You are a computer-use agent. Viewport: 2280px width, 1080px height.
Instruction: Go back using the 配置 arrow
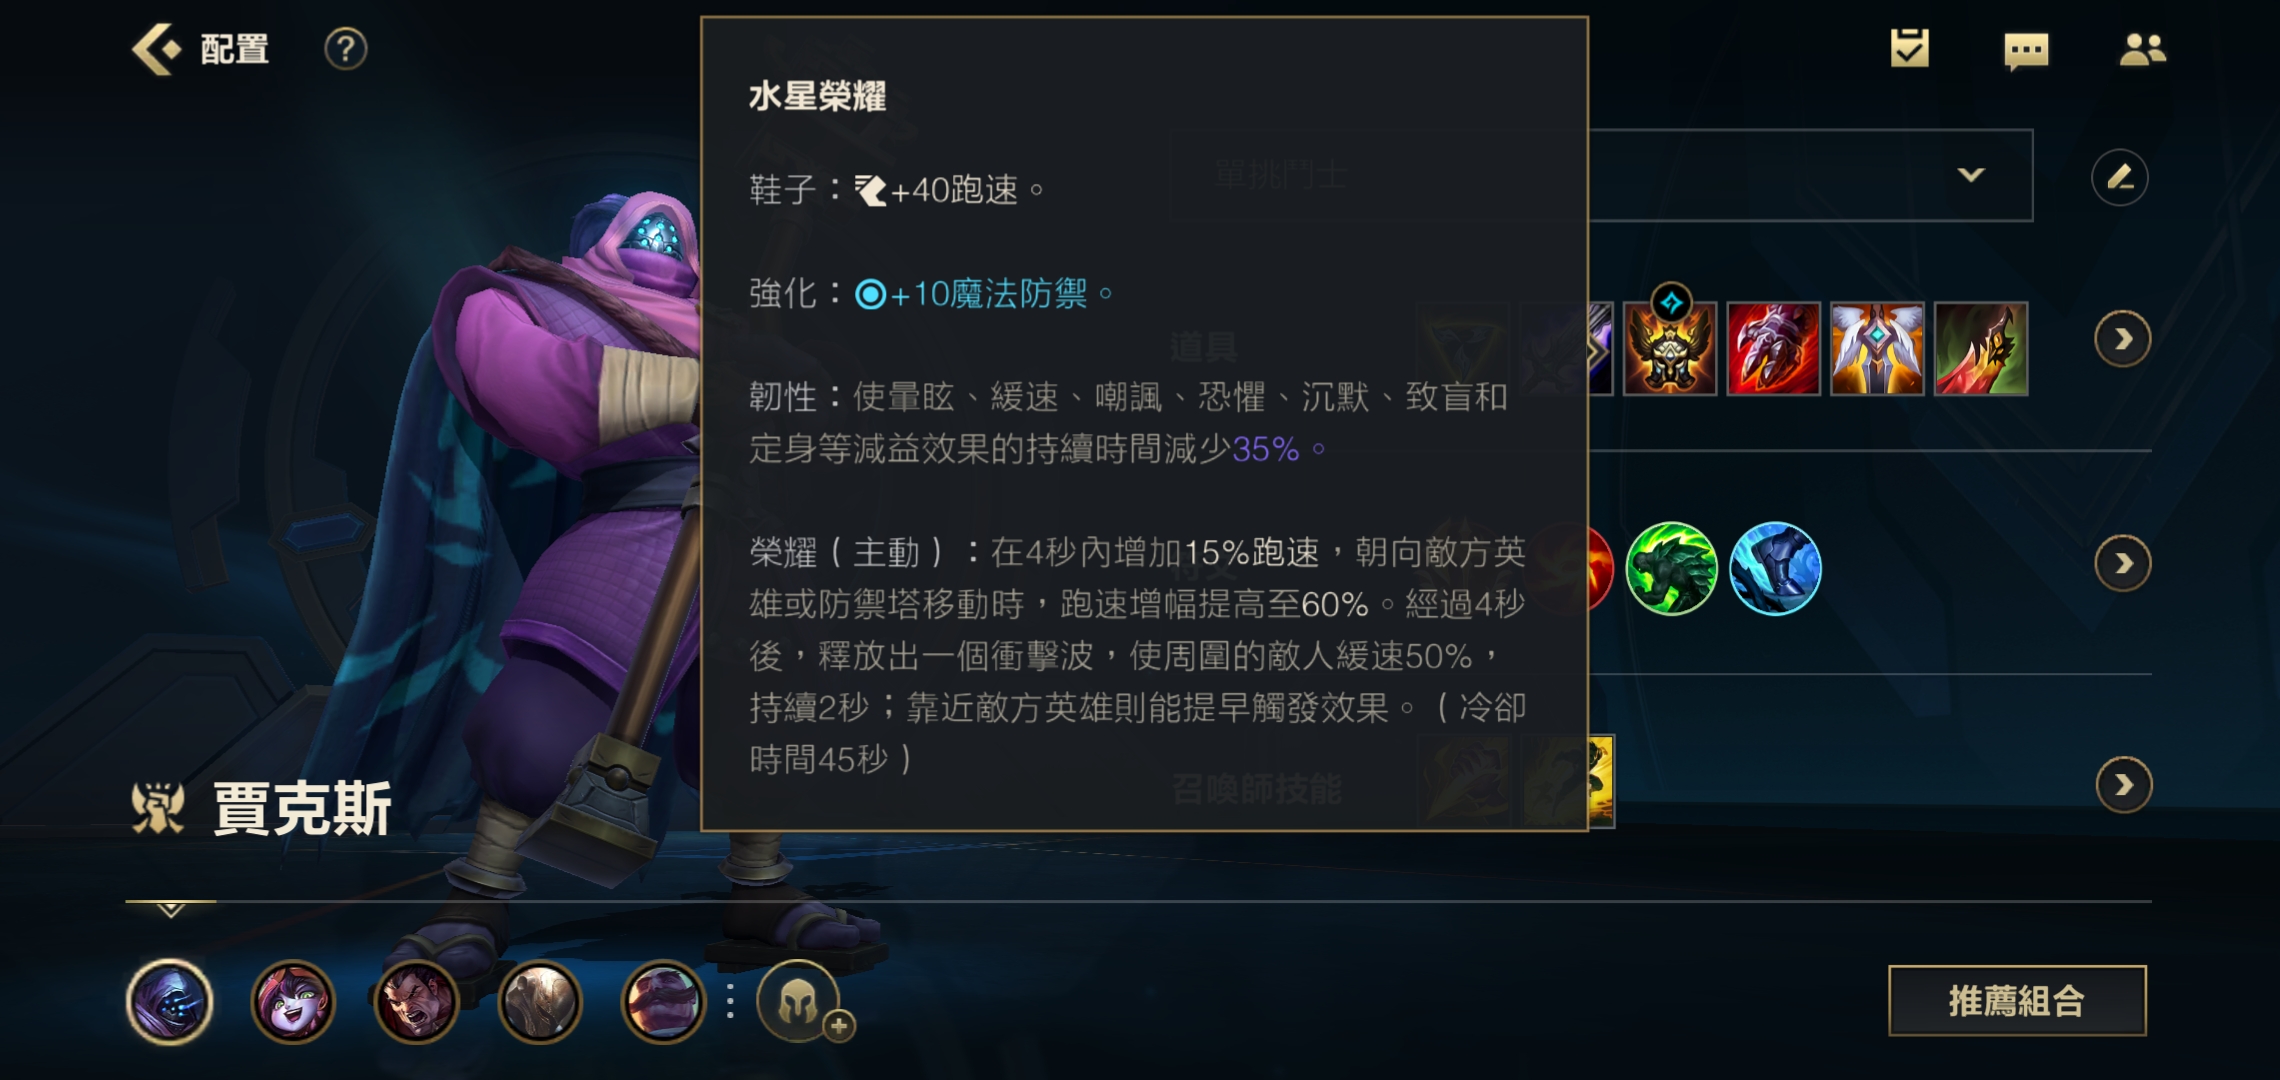pos(156,48)
